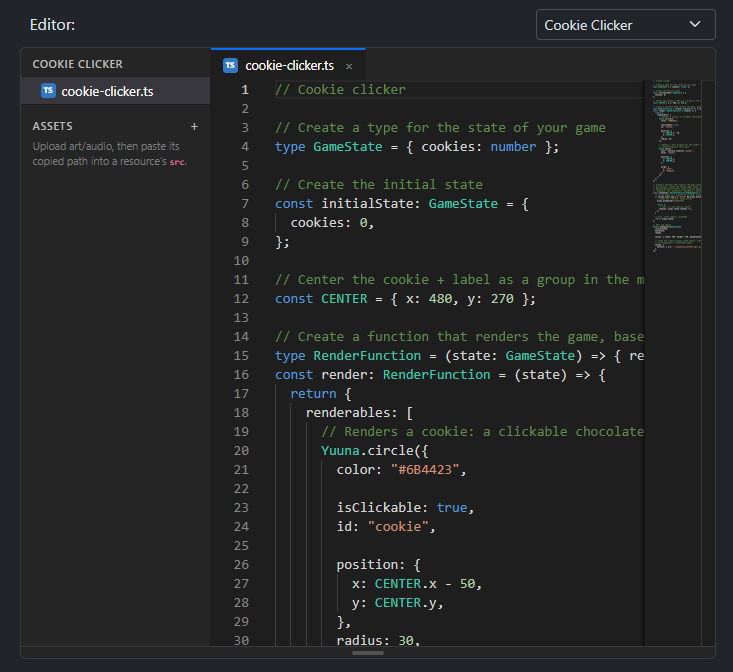This screenshot has height=672, width=733.
Task: Open the Cookie Clicker project dropdown
Action: (x=625, y=25)
